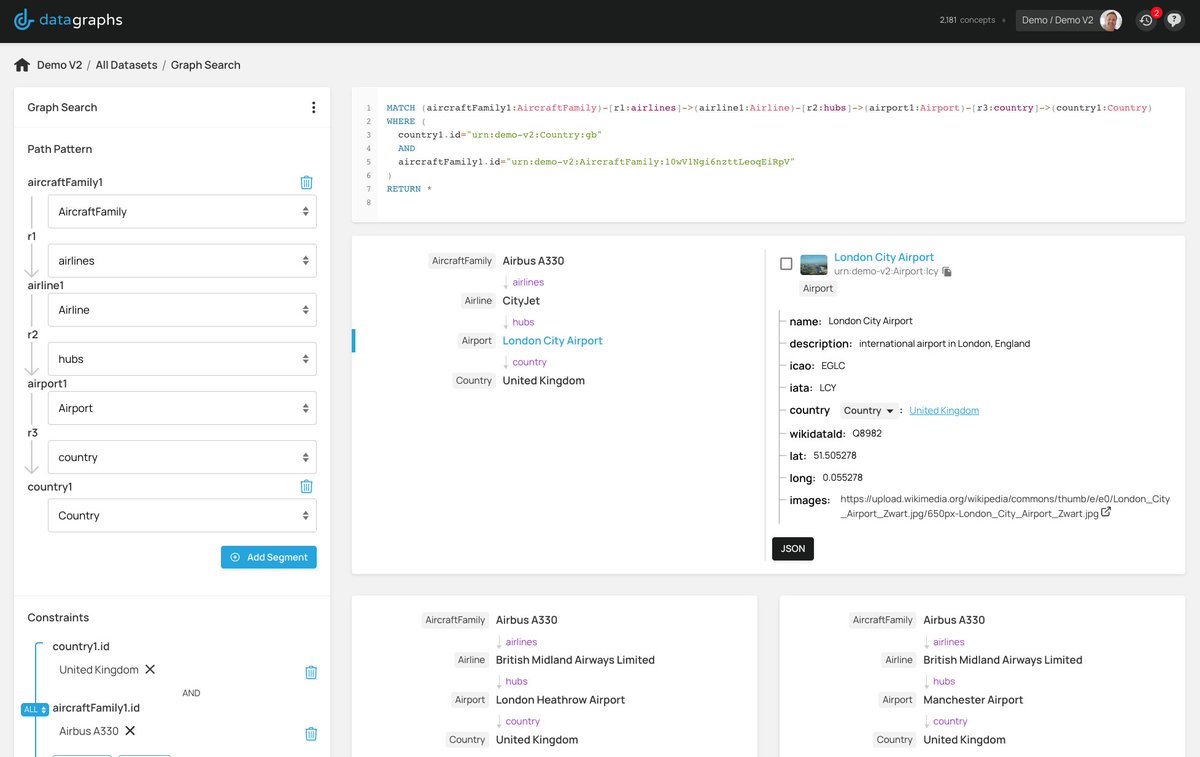Open the AircraftFamily type dropdown
The height and width of the screenshot is (757, 1200).
tap(182, 212)
